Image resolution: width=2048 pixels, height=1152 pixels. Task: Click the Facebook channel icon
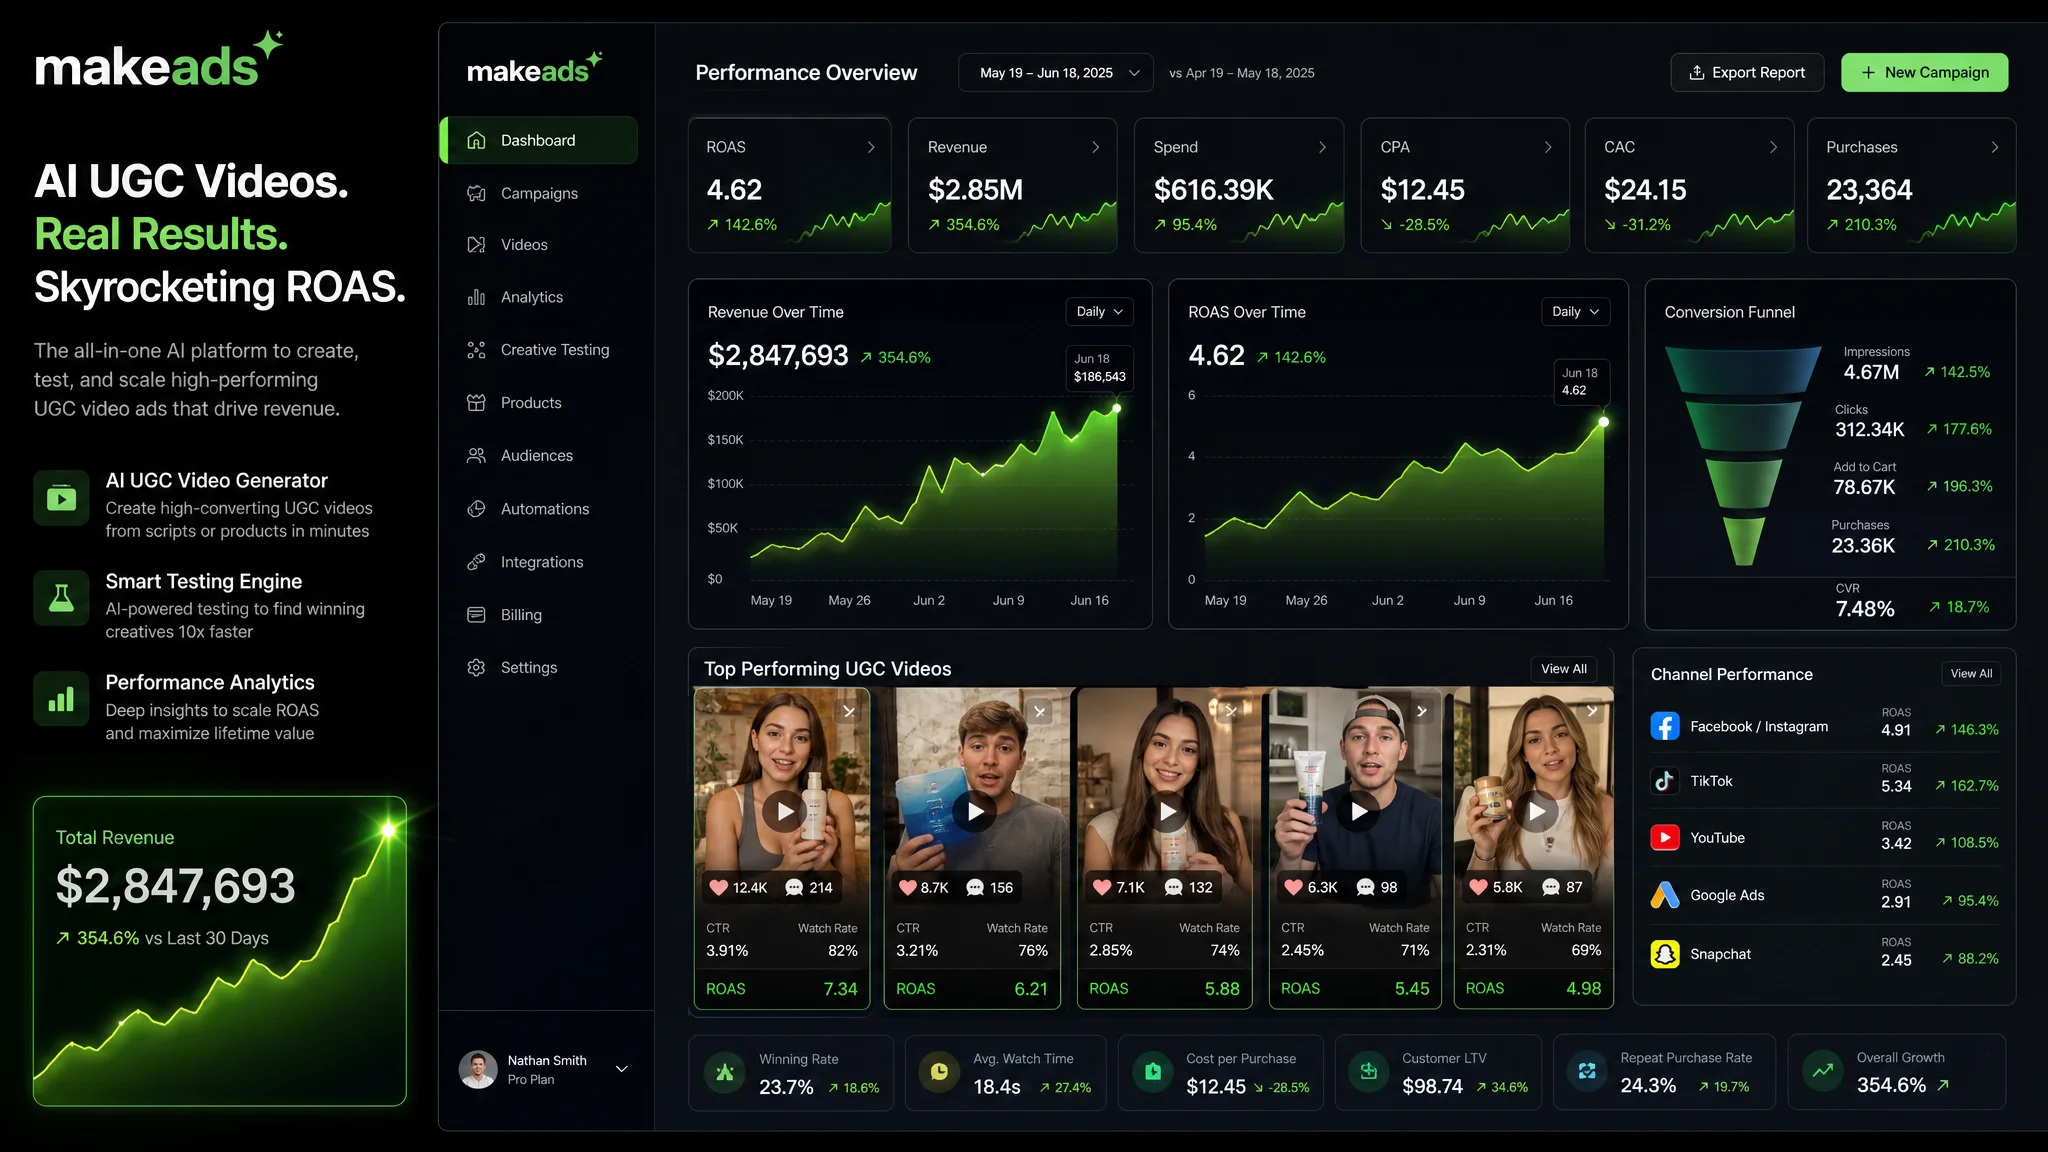coord(1665,727)
